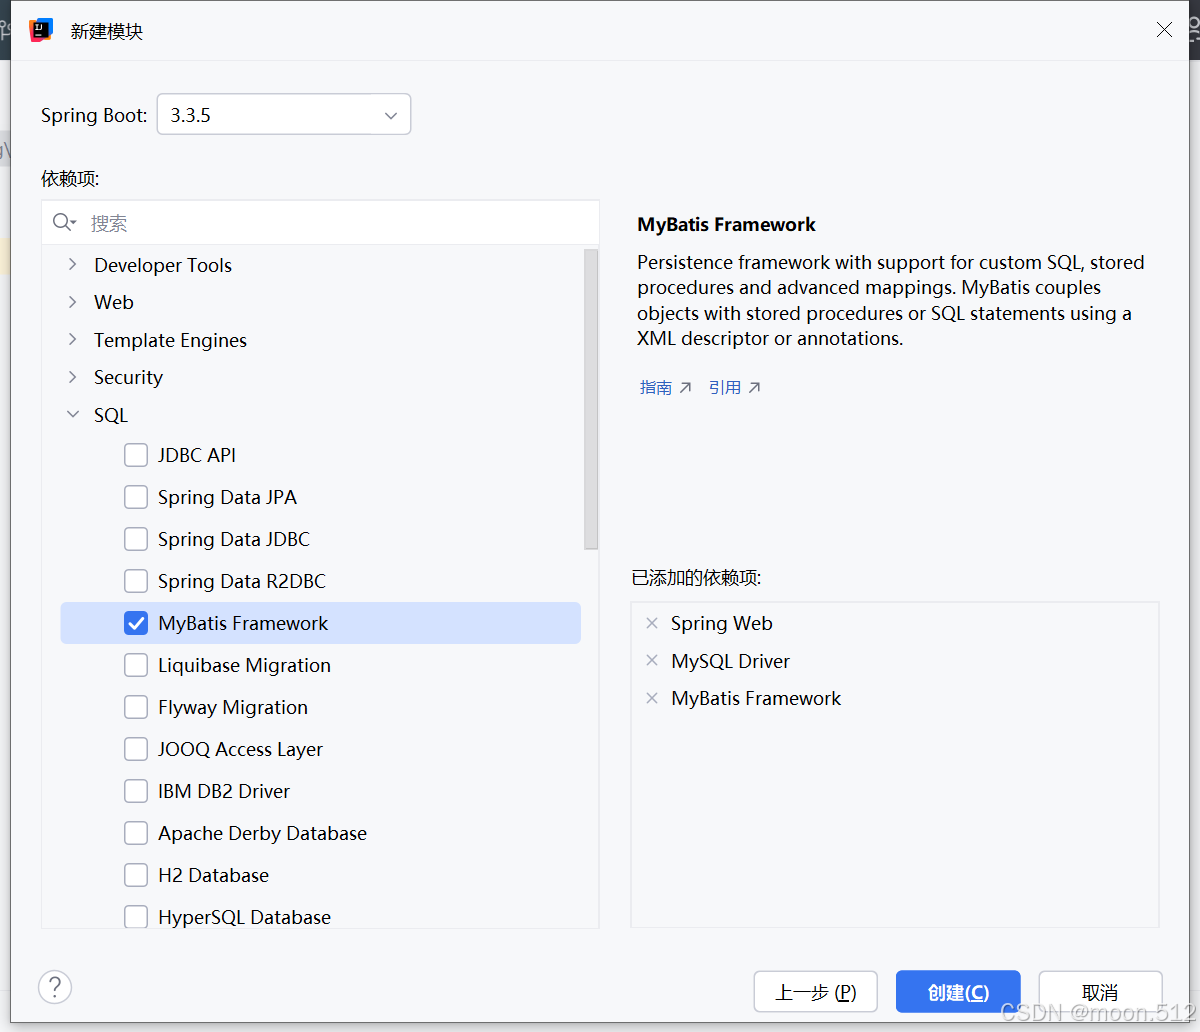This screenshot has width=1200, height=1032.
Task: Enable the JDBC API checkbox
Action: click(136, 455)
